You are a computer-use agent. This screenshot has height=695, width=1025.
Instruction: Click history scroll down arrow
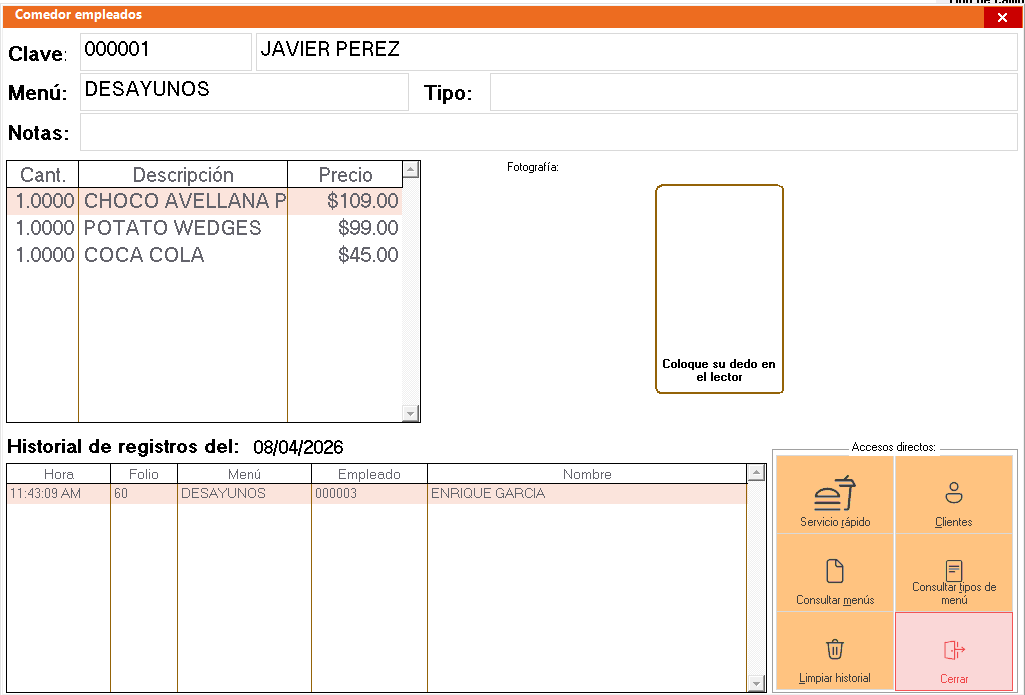pyautogui.click(x=756, y=684)
